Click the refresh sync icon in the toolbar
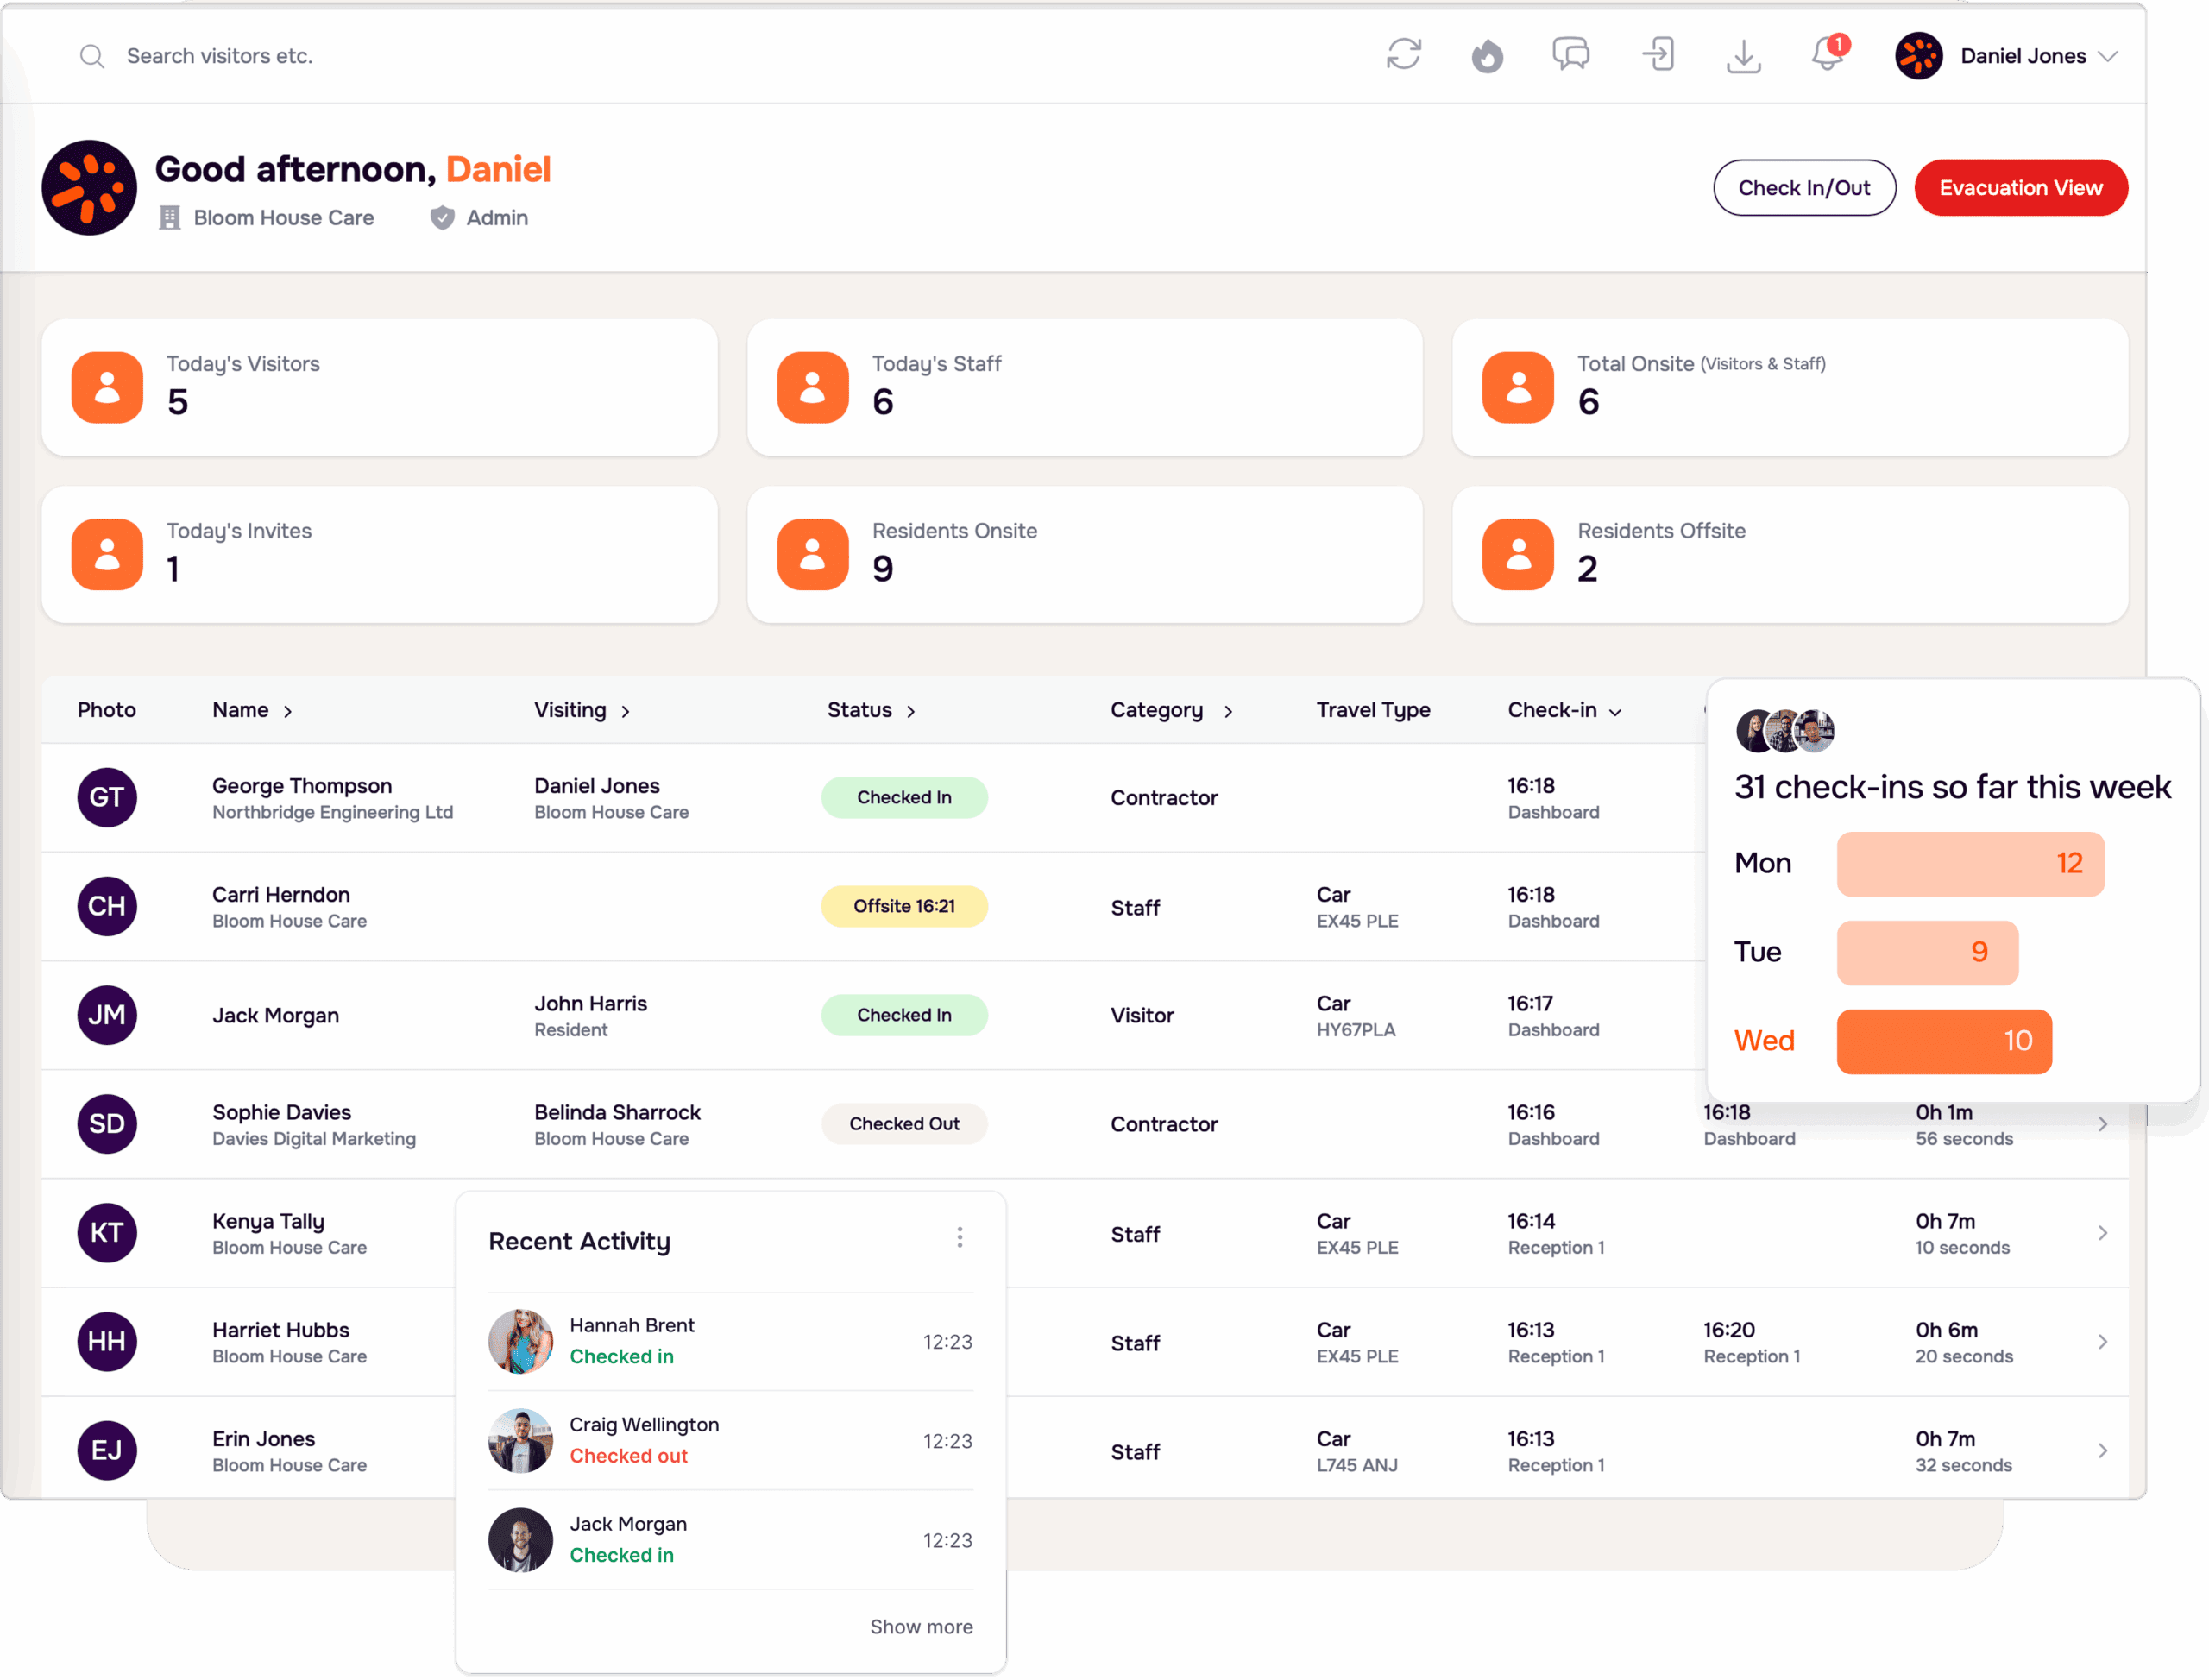This screenshot has height=1680, width=2209. [x=1404, y=56]
